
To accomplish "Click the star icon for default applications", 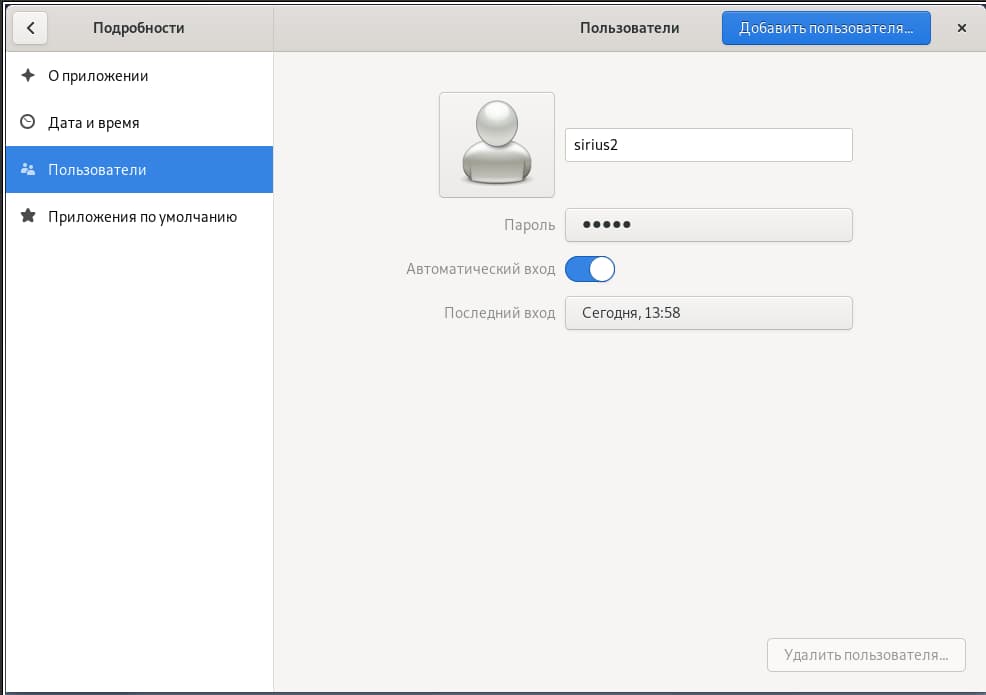I will pos(28,216).
